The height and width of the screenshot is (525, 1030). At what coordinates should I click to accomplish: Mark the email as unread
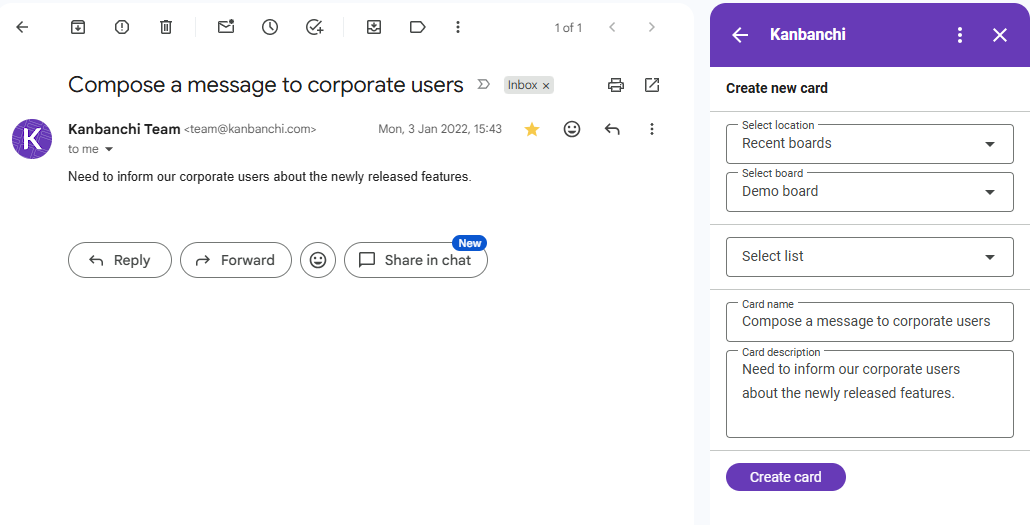coord(226,27)
